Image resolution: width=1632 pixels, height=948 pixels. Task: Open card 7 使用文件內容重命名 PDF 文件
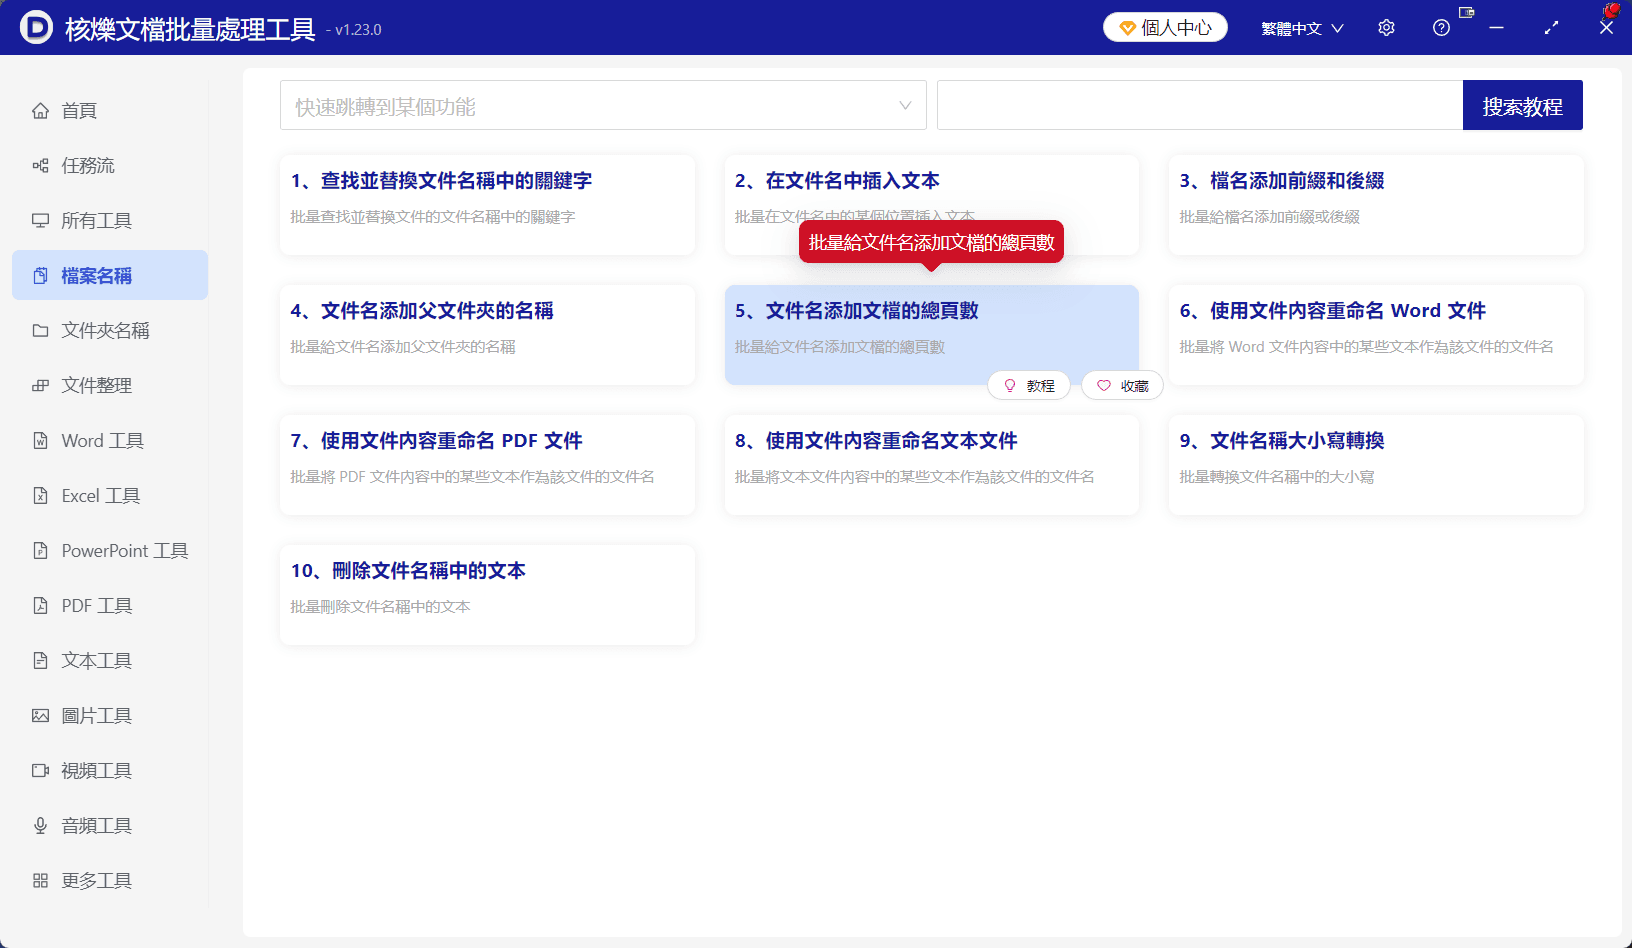[x=487, y=465]
